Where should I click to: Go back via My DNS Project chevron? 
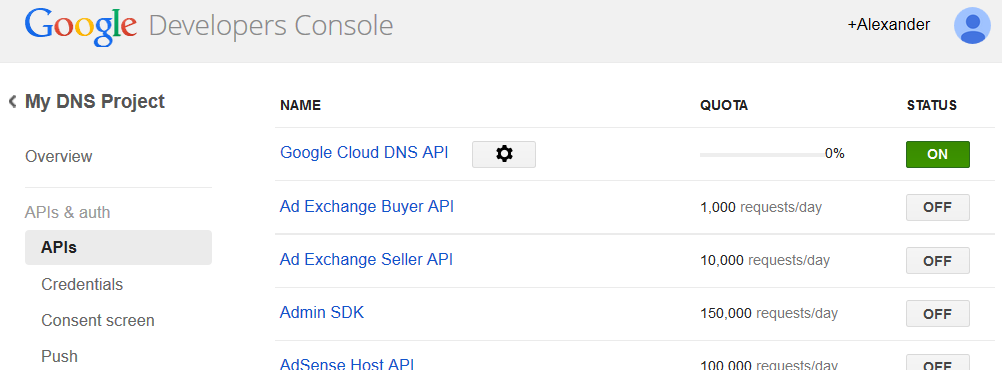pyautogui.click(x=12, y=101)
